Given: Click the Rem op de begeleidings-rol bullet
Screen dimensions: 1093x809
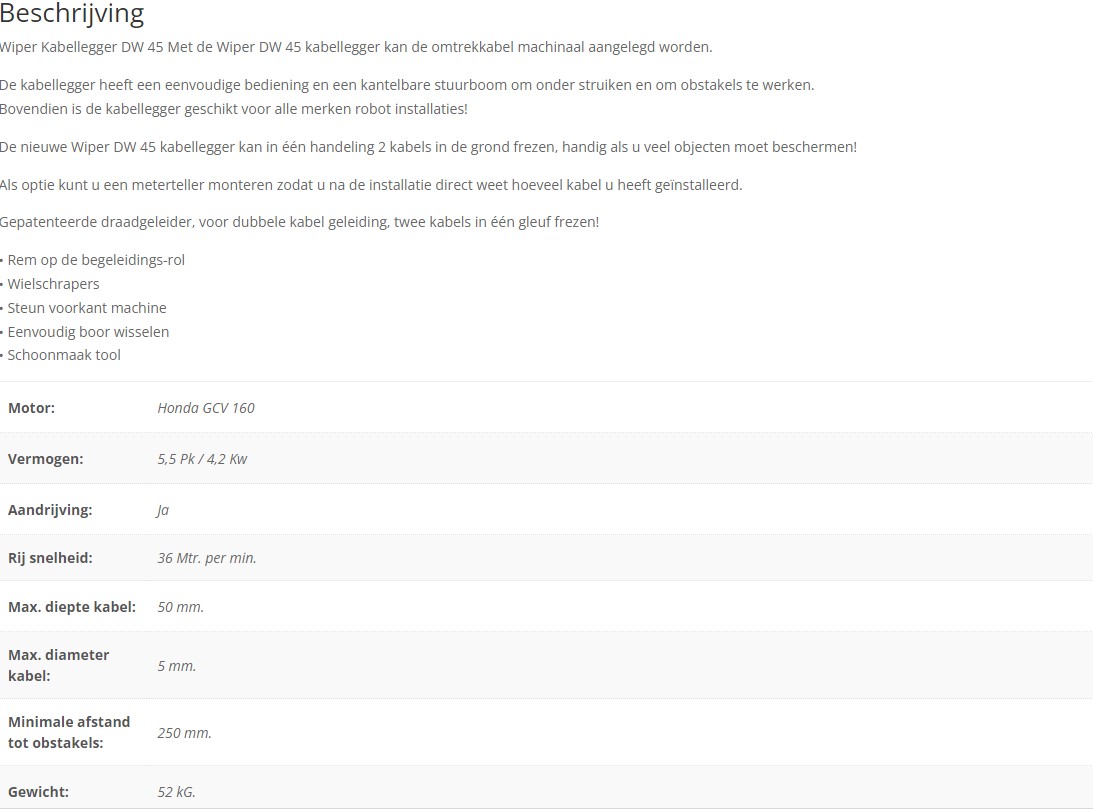Looking at the screenshot, I should [96, 260].
